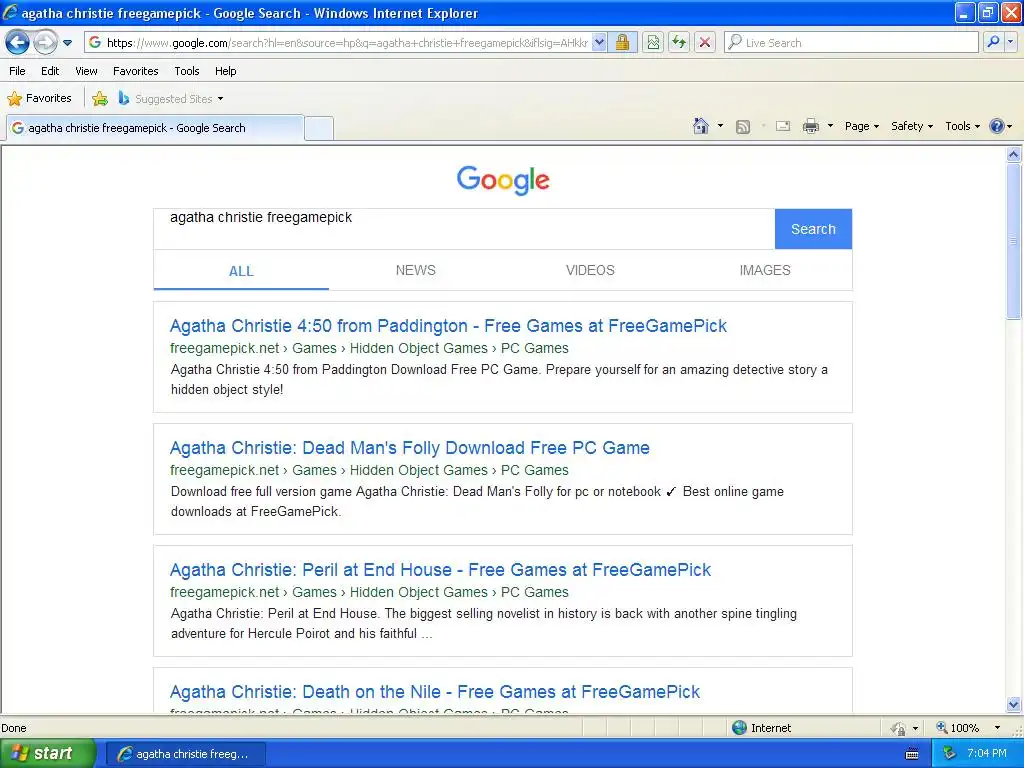This screenshot has height=768, width=1024.
Task: Click the blue Search button
Action: (x=813, y=229)
